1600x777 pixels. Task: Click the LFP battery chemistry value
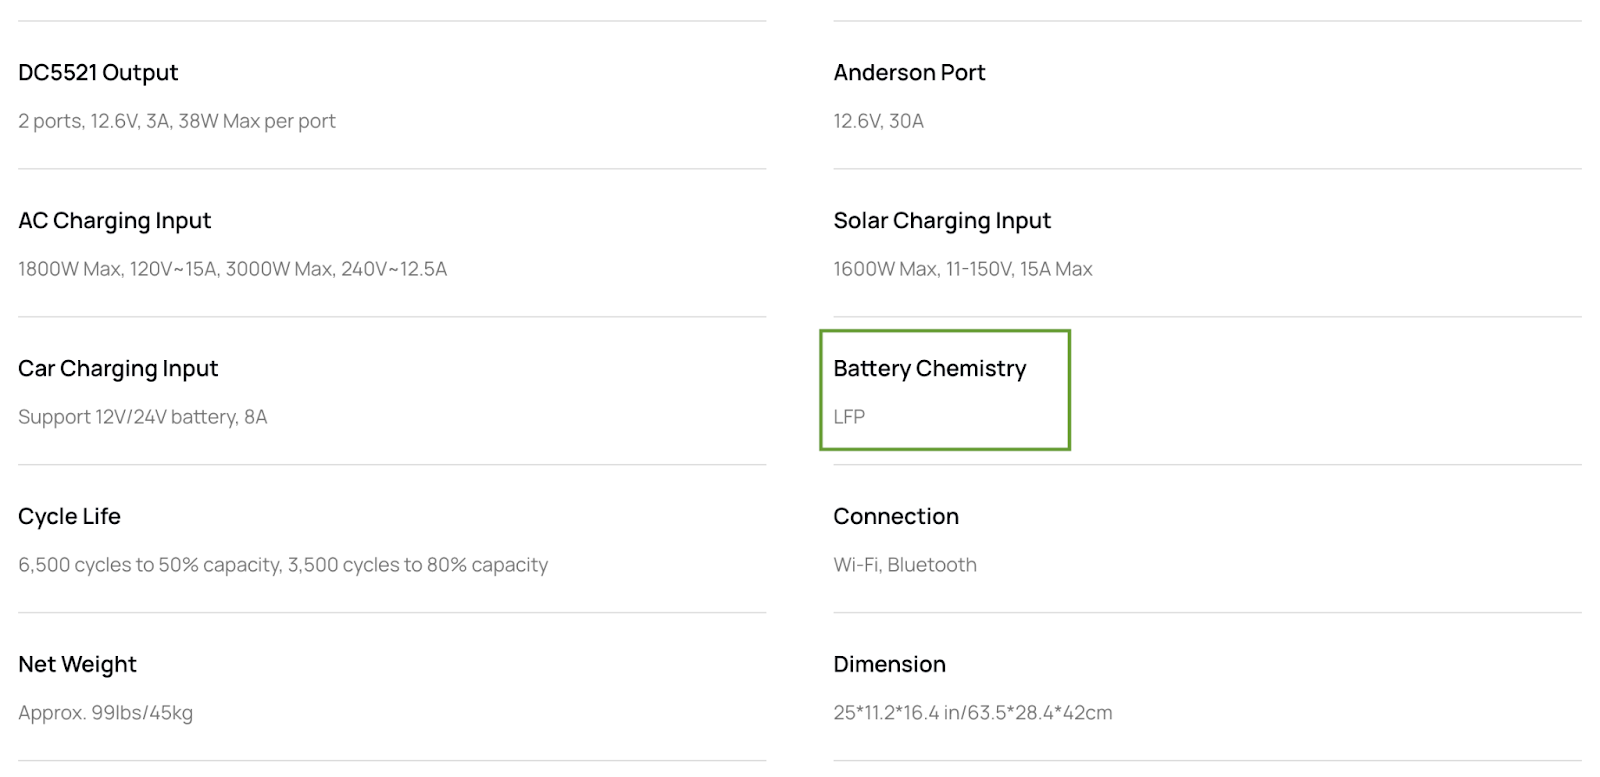(849, 417)
